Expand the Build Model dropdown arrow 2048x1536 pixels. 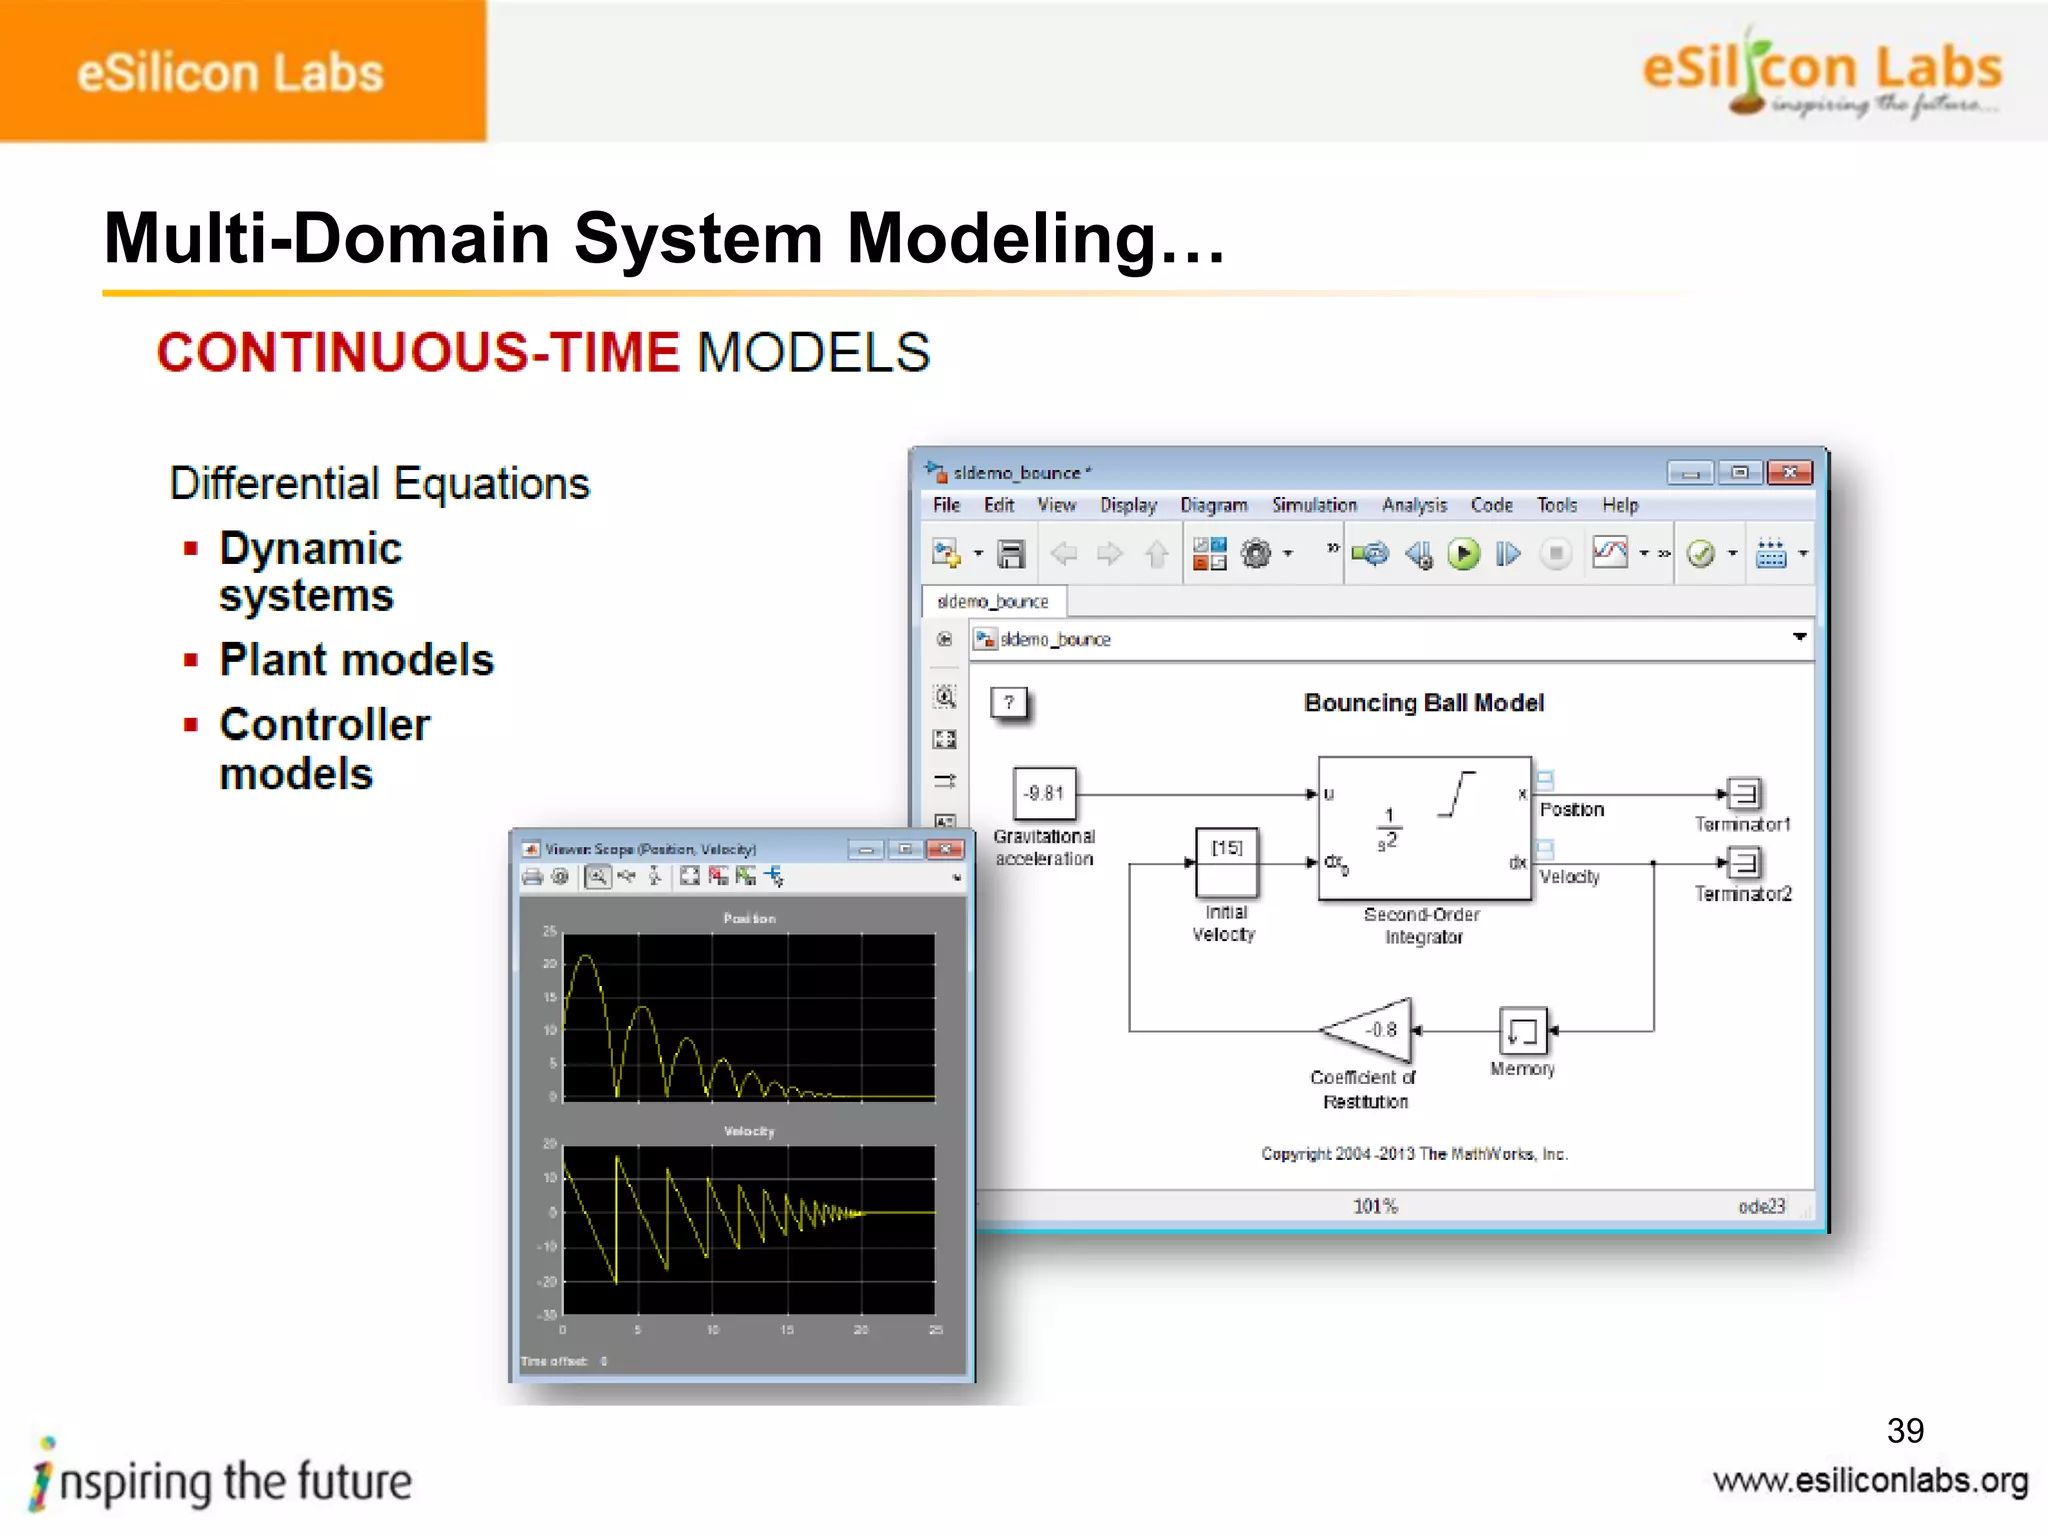click(x=1803, y=554)
